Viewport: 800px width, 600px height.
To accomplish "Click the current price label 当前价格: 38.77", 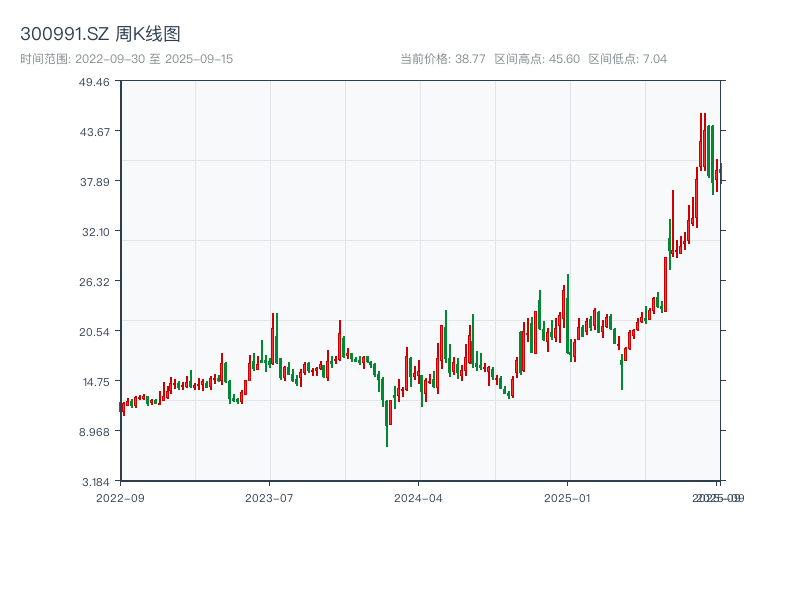I will pyautogui.click(x=443, y=59).
